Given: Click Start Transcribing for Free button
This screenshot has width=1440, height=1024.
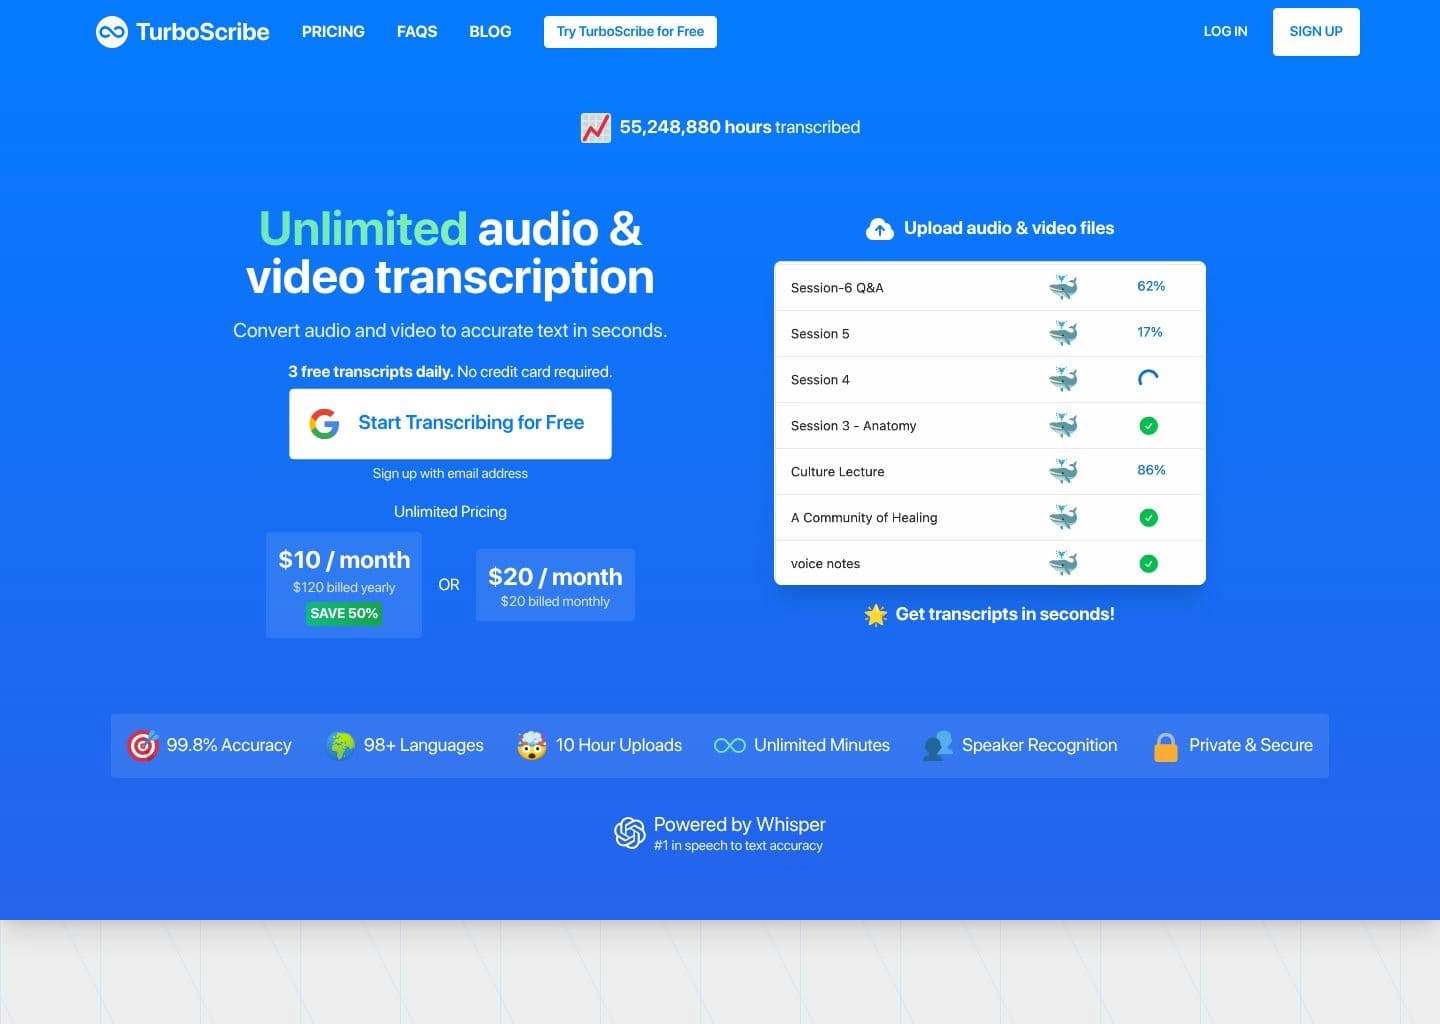Looking at the screenshot, I should [x=450, y=424].
